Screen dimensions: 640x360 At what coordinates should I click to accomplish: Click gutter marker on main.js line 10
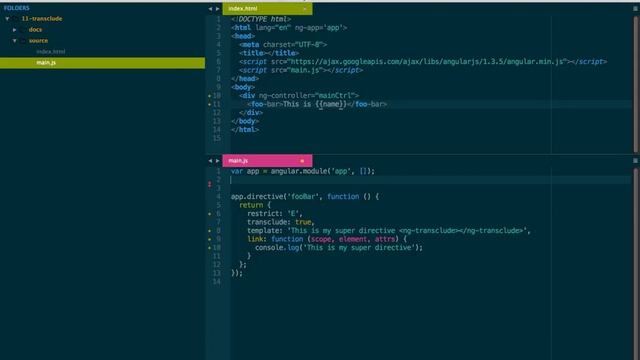[210, 248]
